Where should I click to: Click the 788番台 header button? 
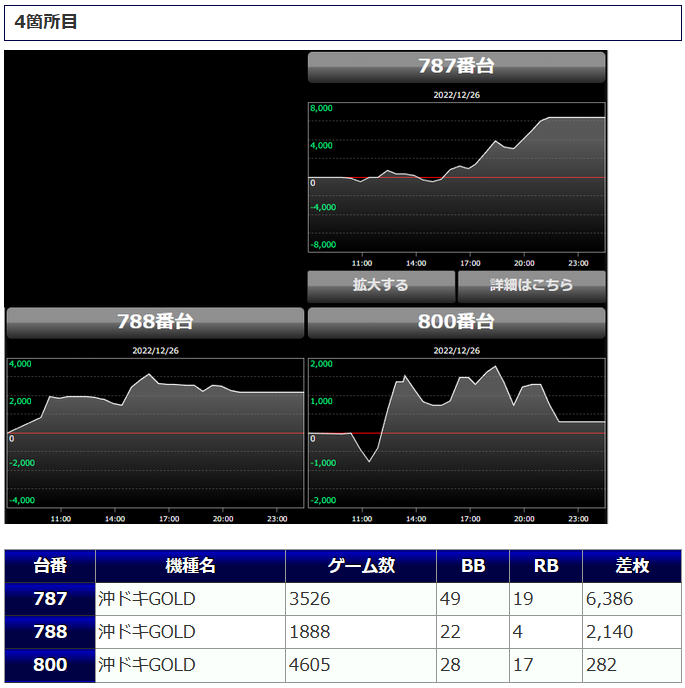point(155,322)
